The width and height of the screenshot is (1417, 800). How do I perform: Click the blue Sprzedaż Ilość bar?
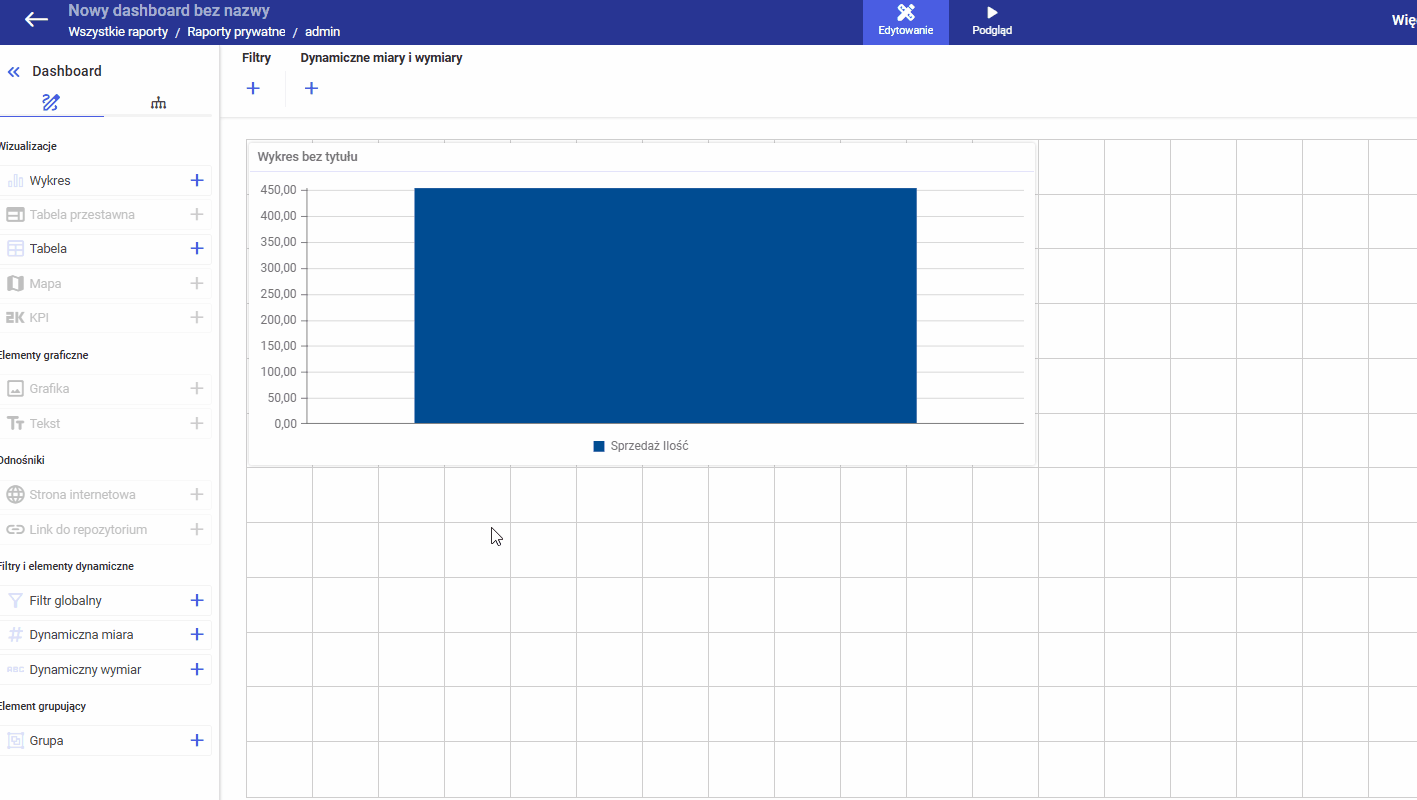[x=665, y=306]
